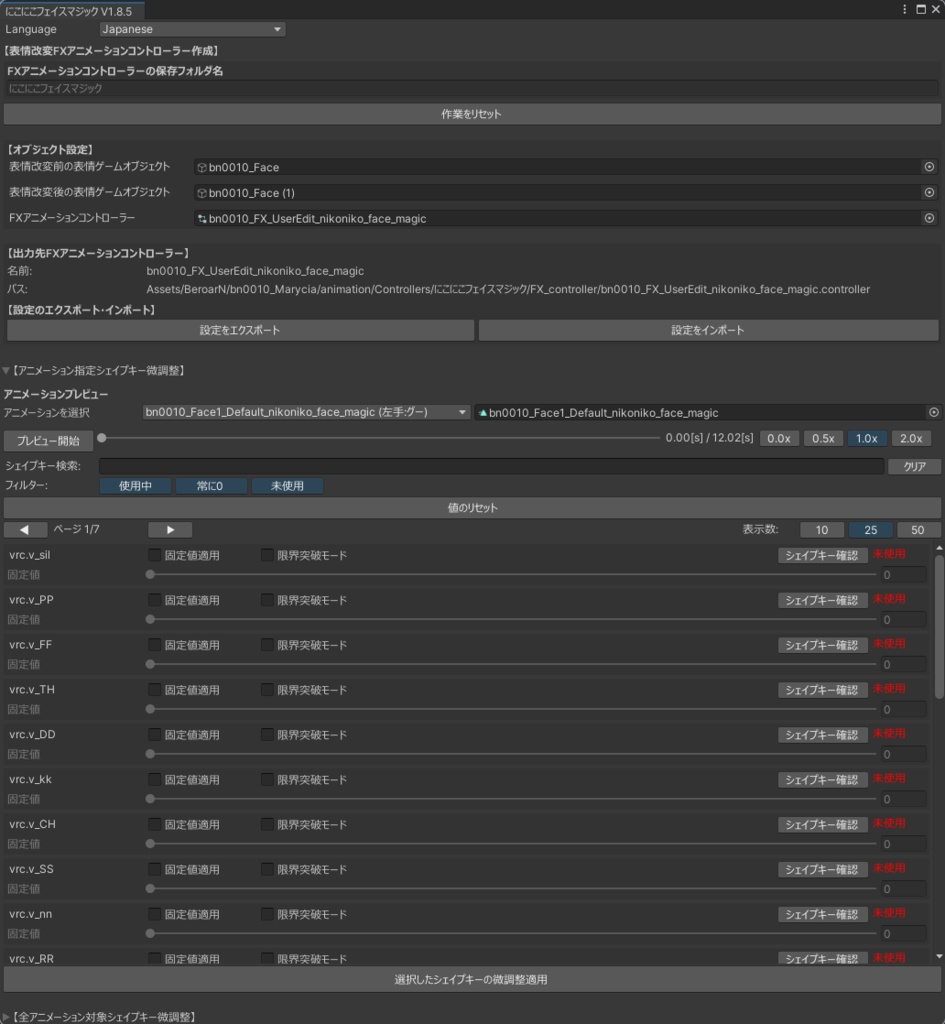Click the 作業をリセット button
This screenshot has width=945, height=1024.
(x=472, y=114)
